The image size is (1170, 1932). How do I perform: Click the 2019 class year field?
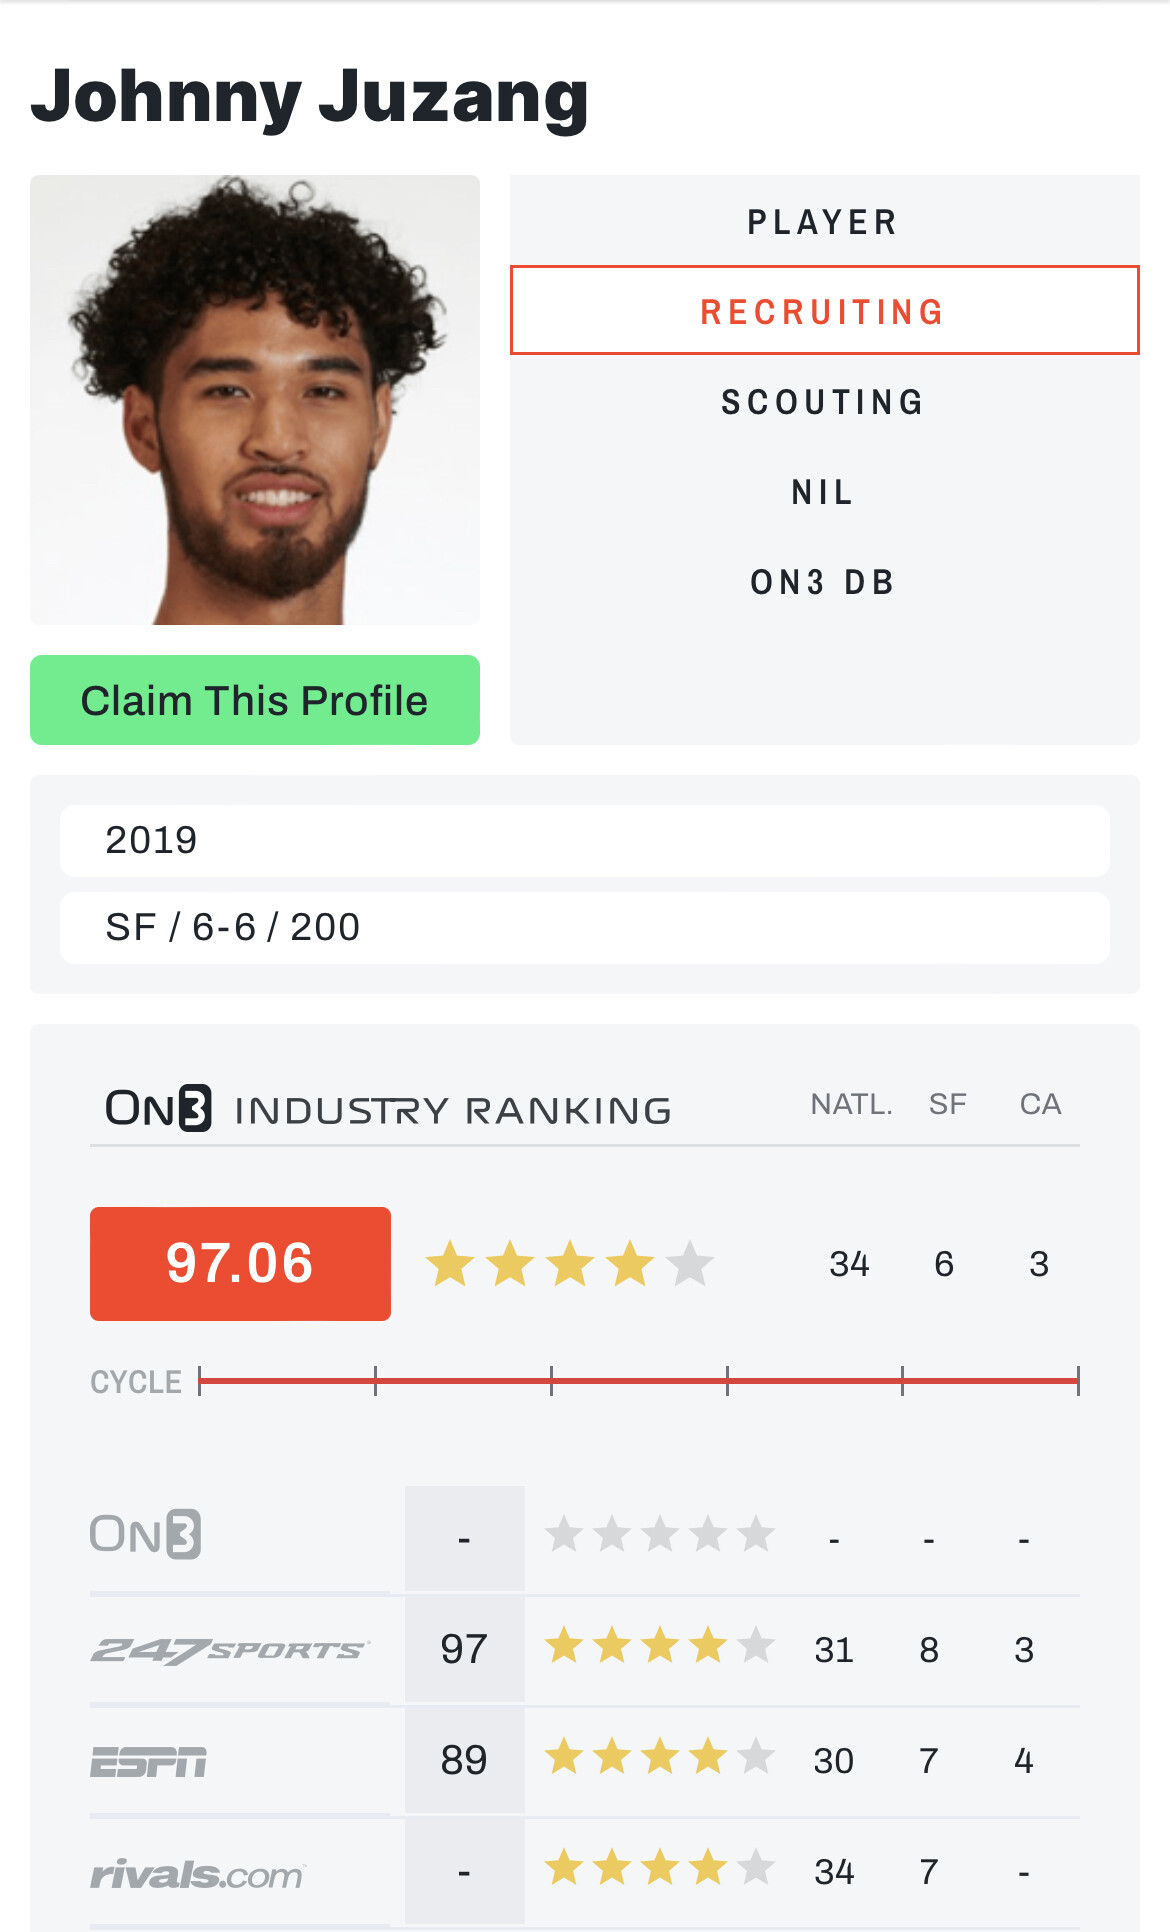(x=585, y=841)
